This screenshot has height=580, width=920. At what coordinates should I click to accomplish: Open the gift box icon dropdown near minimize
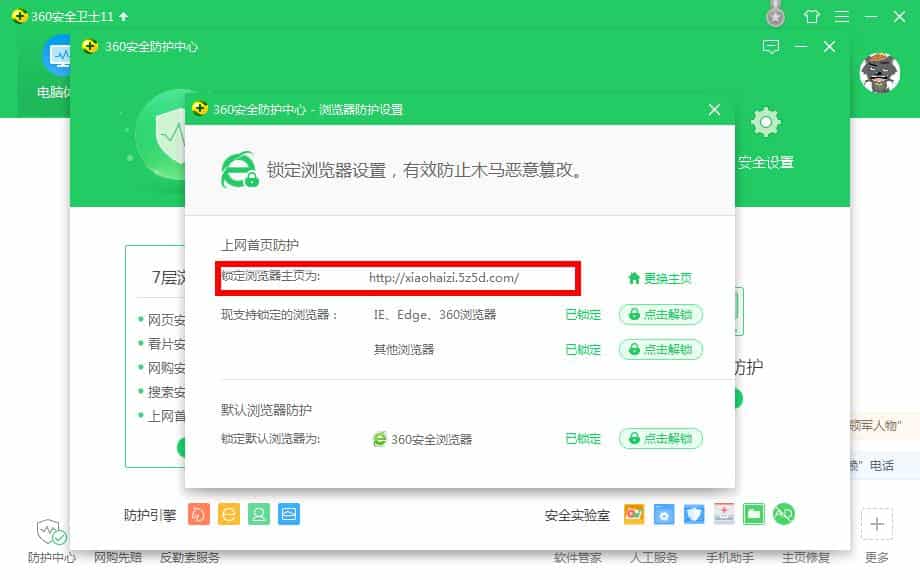pos(811,16)
